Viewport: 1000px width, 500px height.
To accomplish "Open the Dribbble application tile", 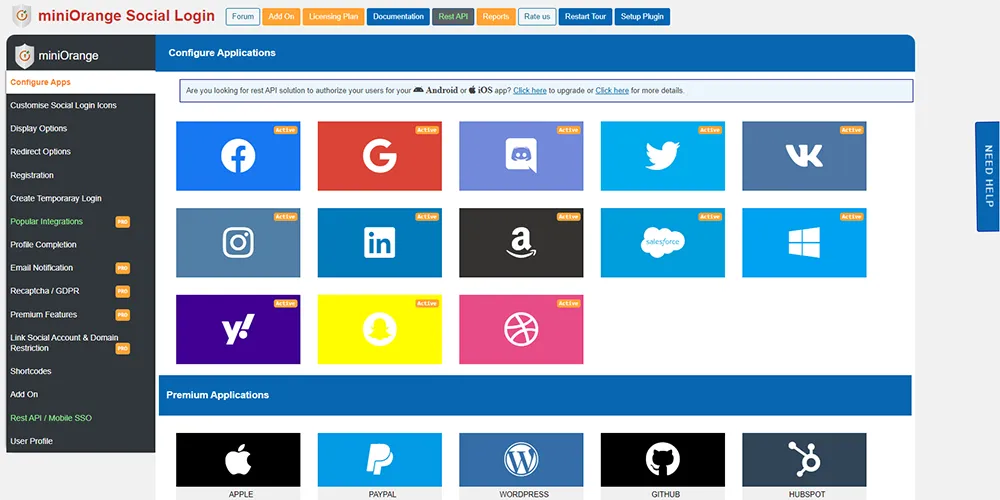I will tap(521, 329).
